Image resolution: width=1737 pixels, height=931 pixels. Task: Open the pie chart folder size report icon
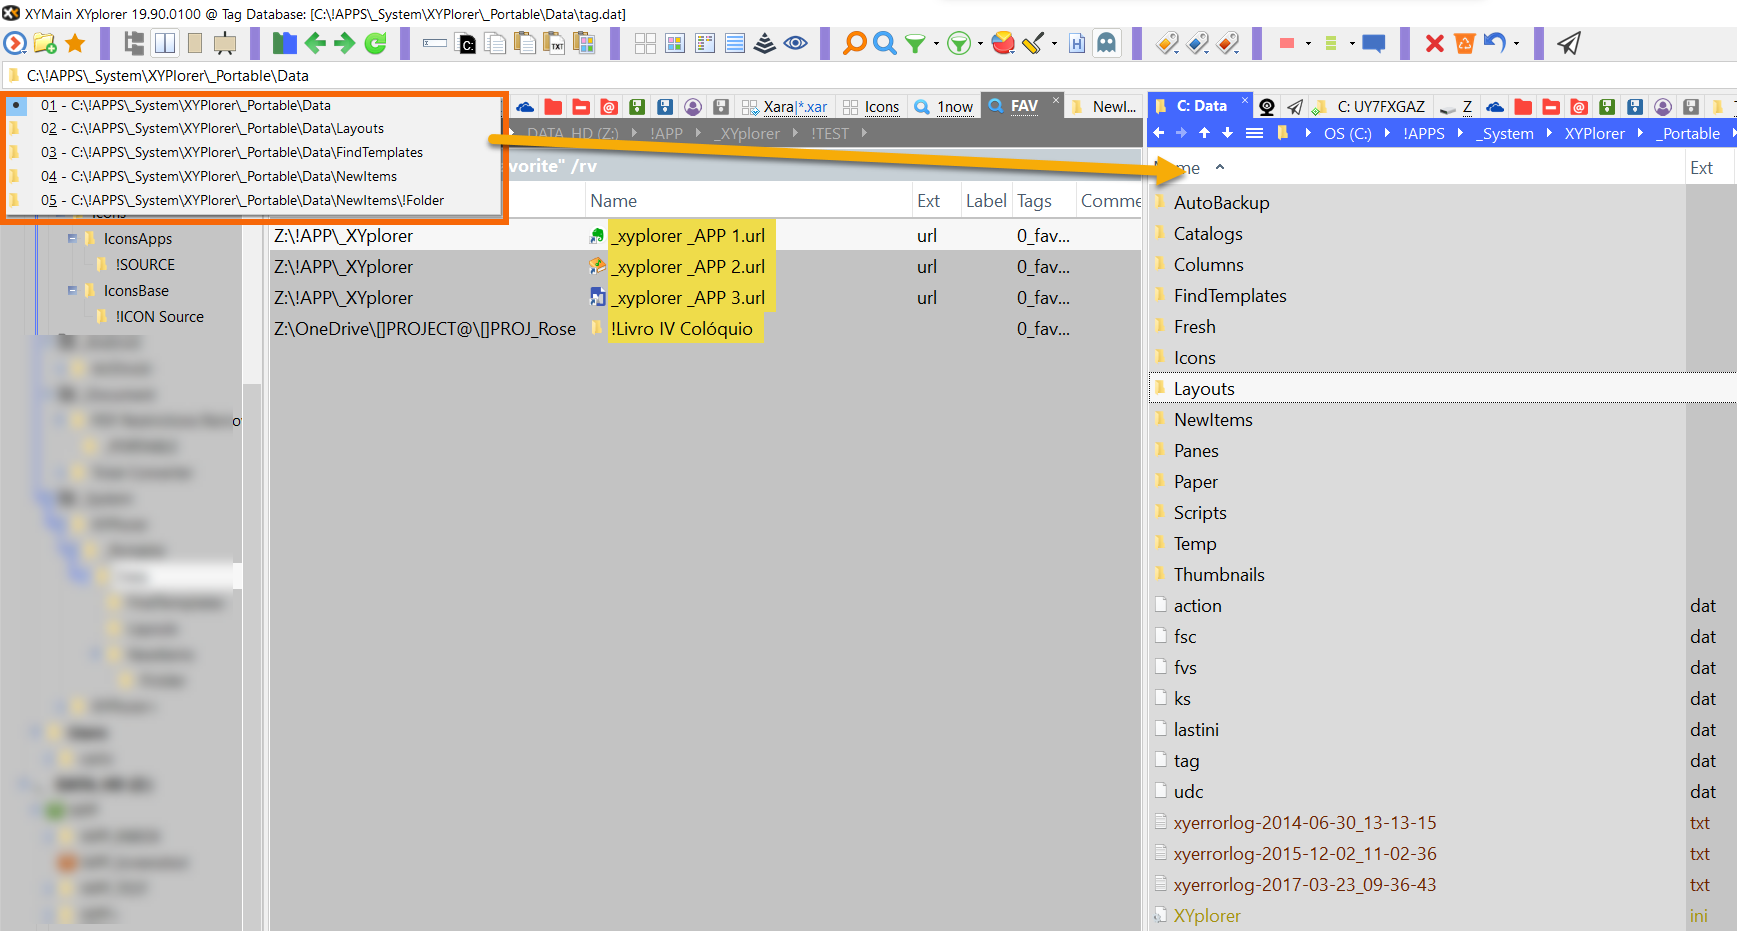(1003, 43)
